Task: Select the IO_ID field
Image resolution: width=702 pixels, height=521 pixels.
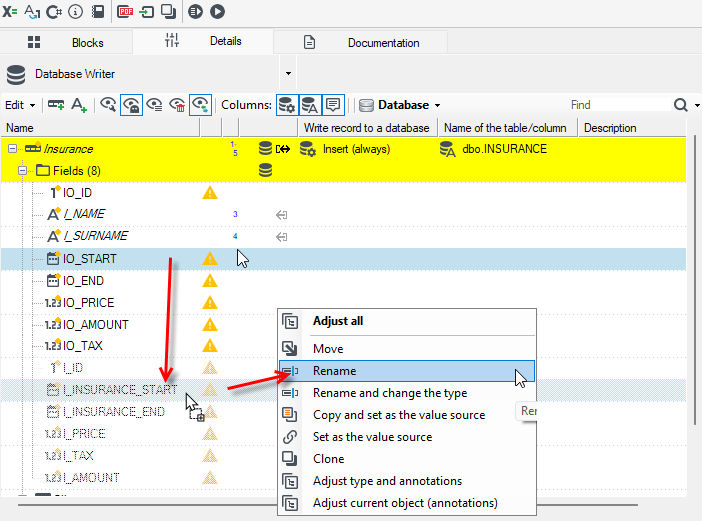Action: 77,193
